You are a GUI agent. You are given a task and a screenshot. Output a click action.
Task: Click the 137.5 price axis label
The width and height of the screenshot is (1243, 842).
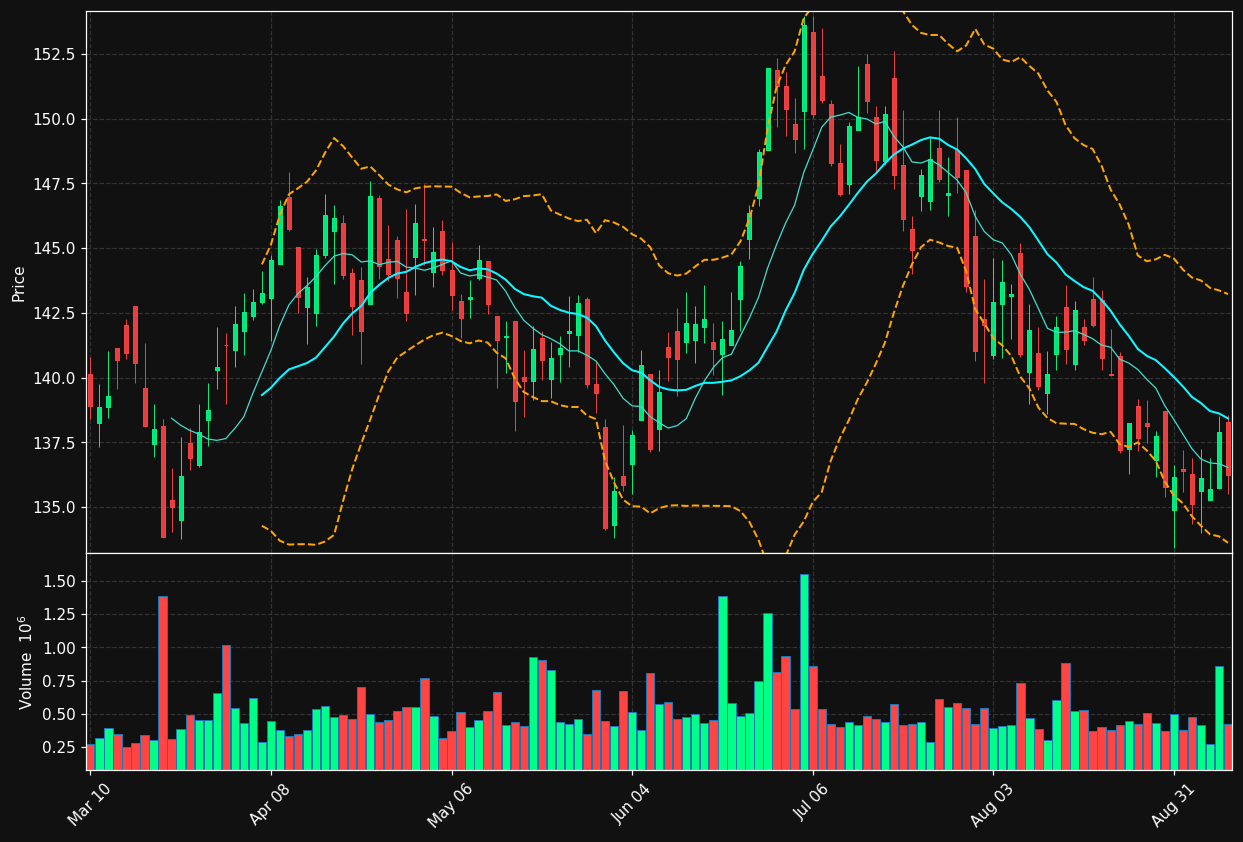pyautogui.click(x=54, y=443)
